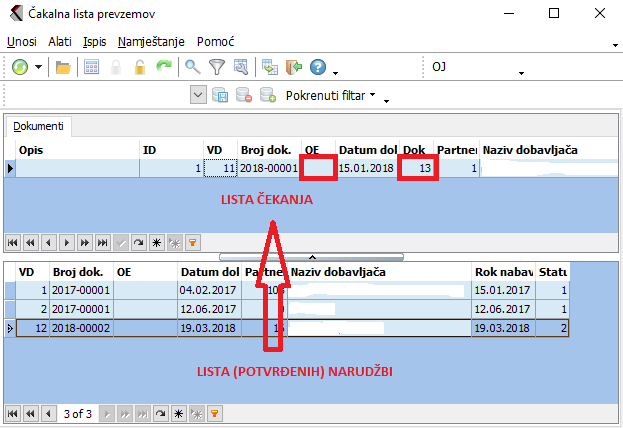Expand the Pokrenuti filtar dropdown
Viewport: 623px width, 428px height.
point(372,96)
